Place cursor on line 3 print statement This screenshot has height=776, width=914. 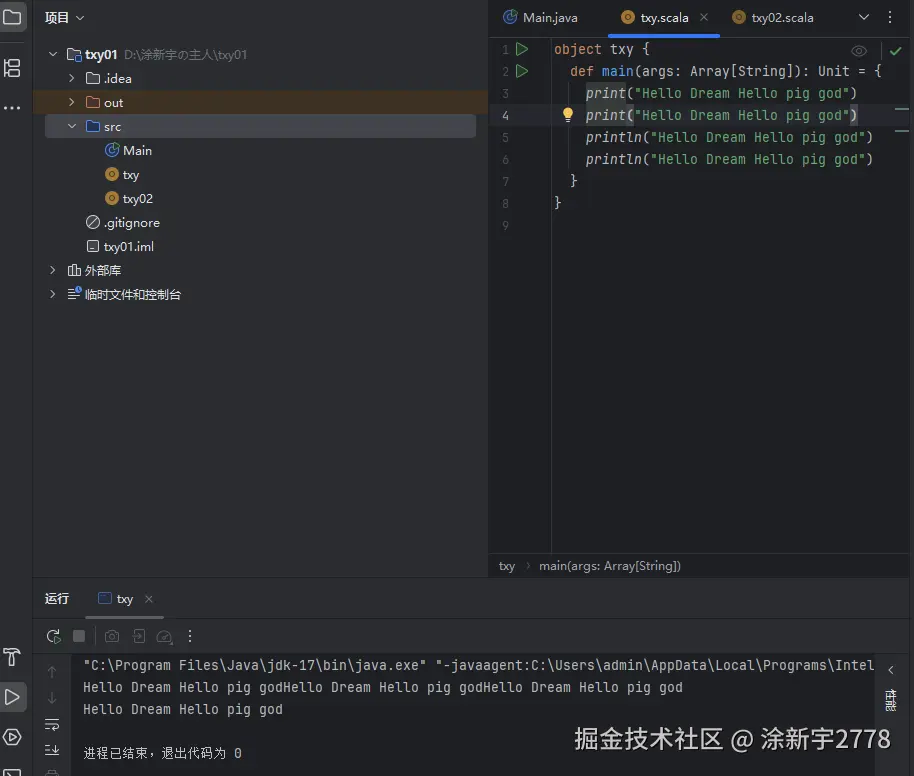721,93
